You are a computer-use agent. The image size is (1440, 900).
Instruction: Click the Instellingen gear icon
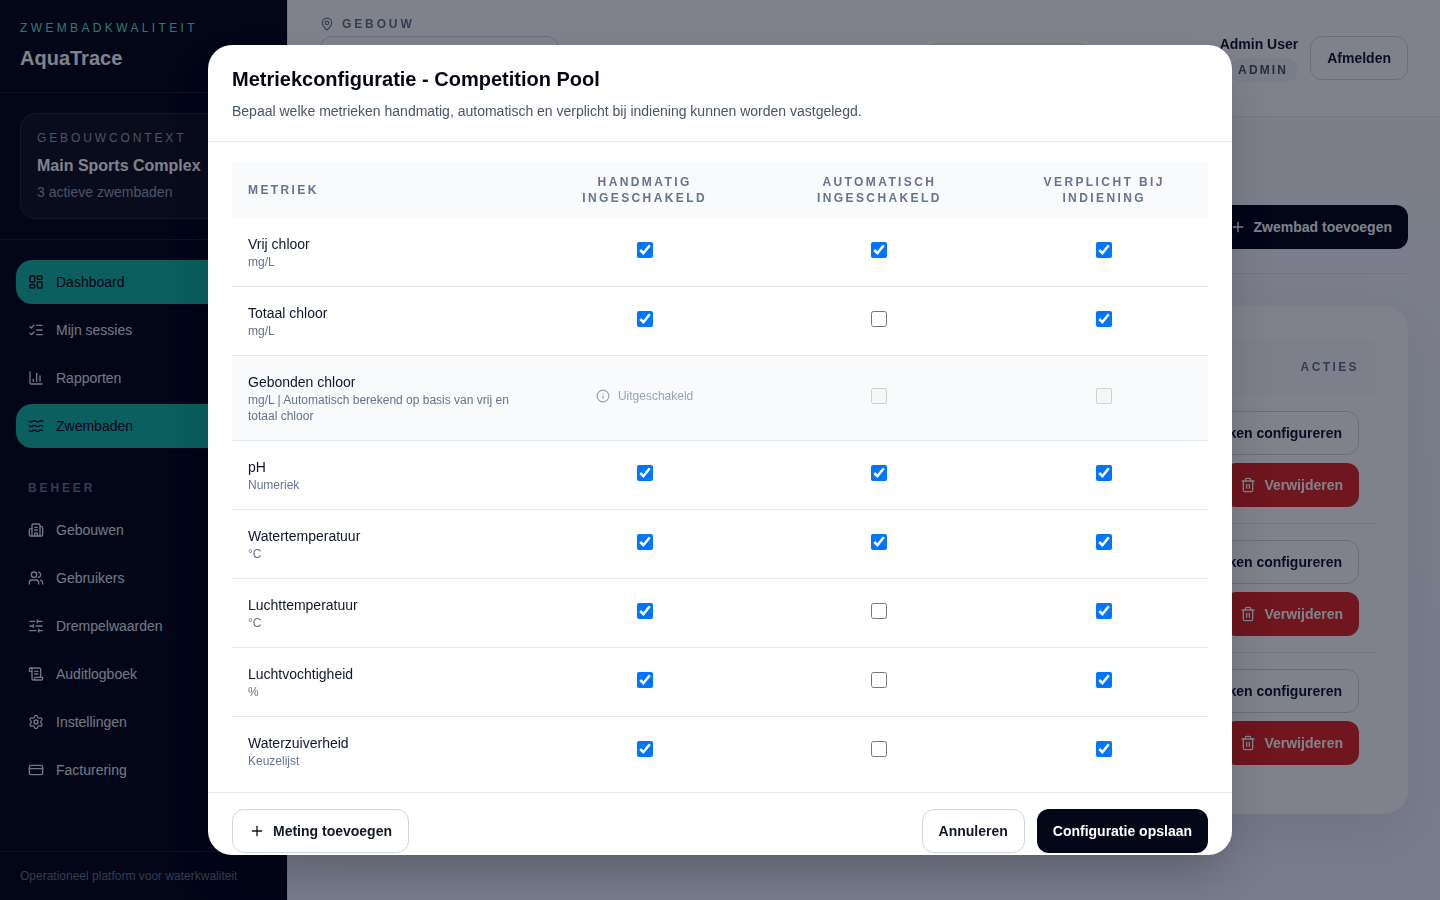pos(36,722)
